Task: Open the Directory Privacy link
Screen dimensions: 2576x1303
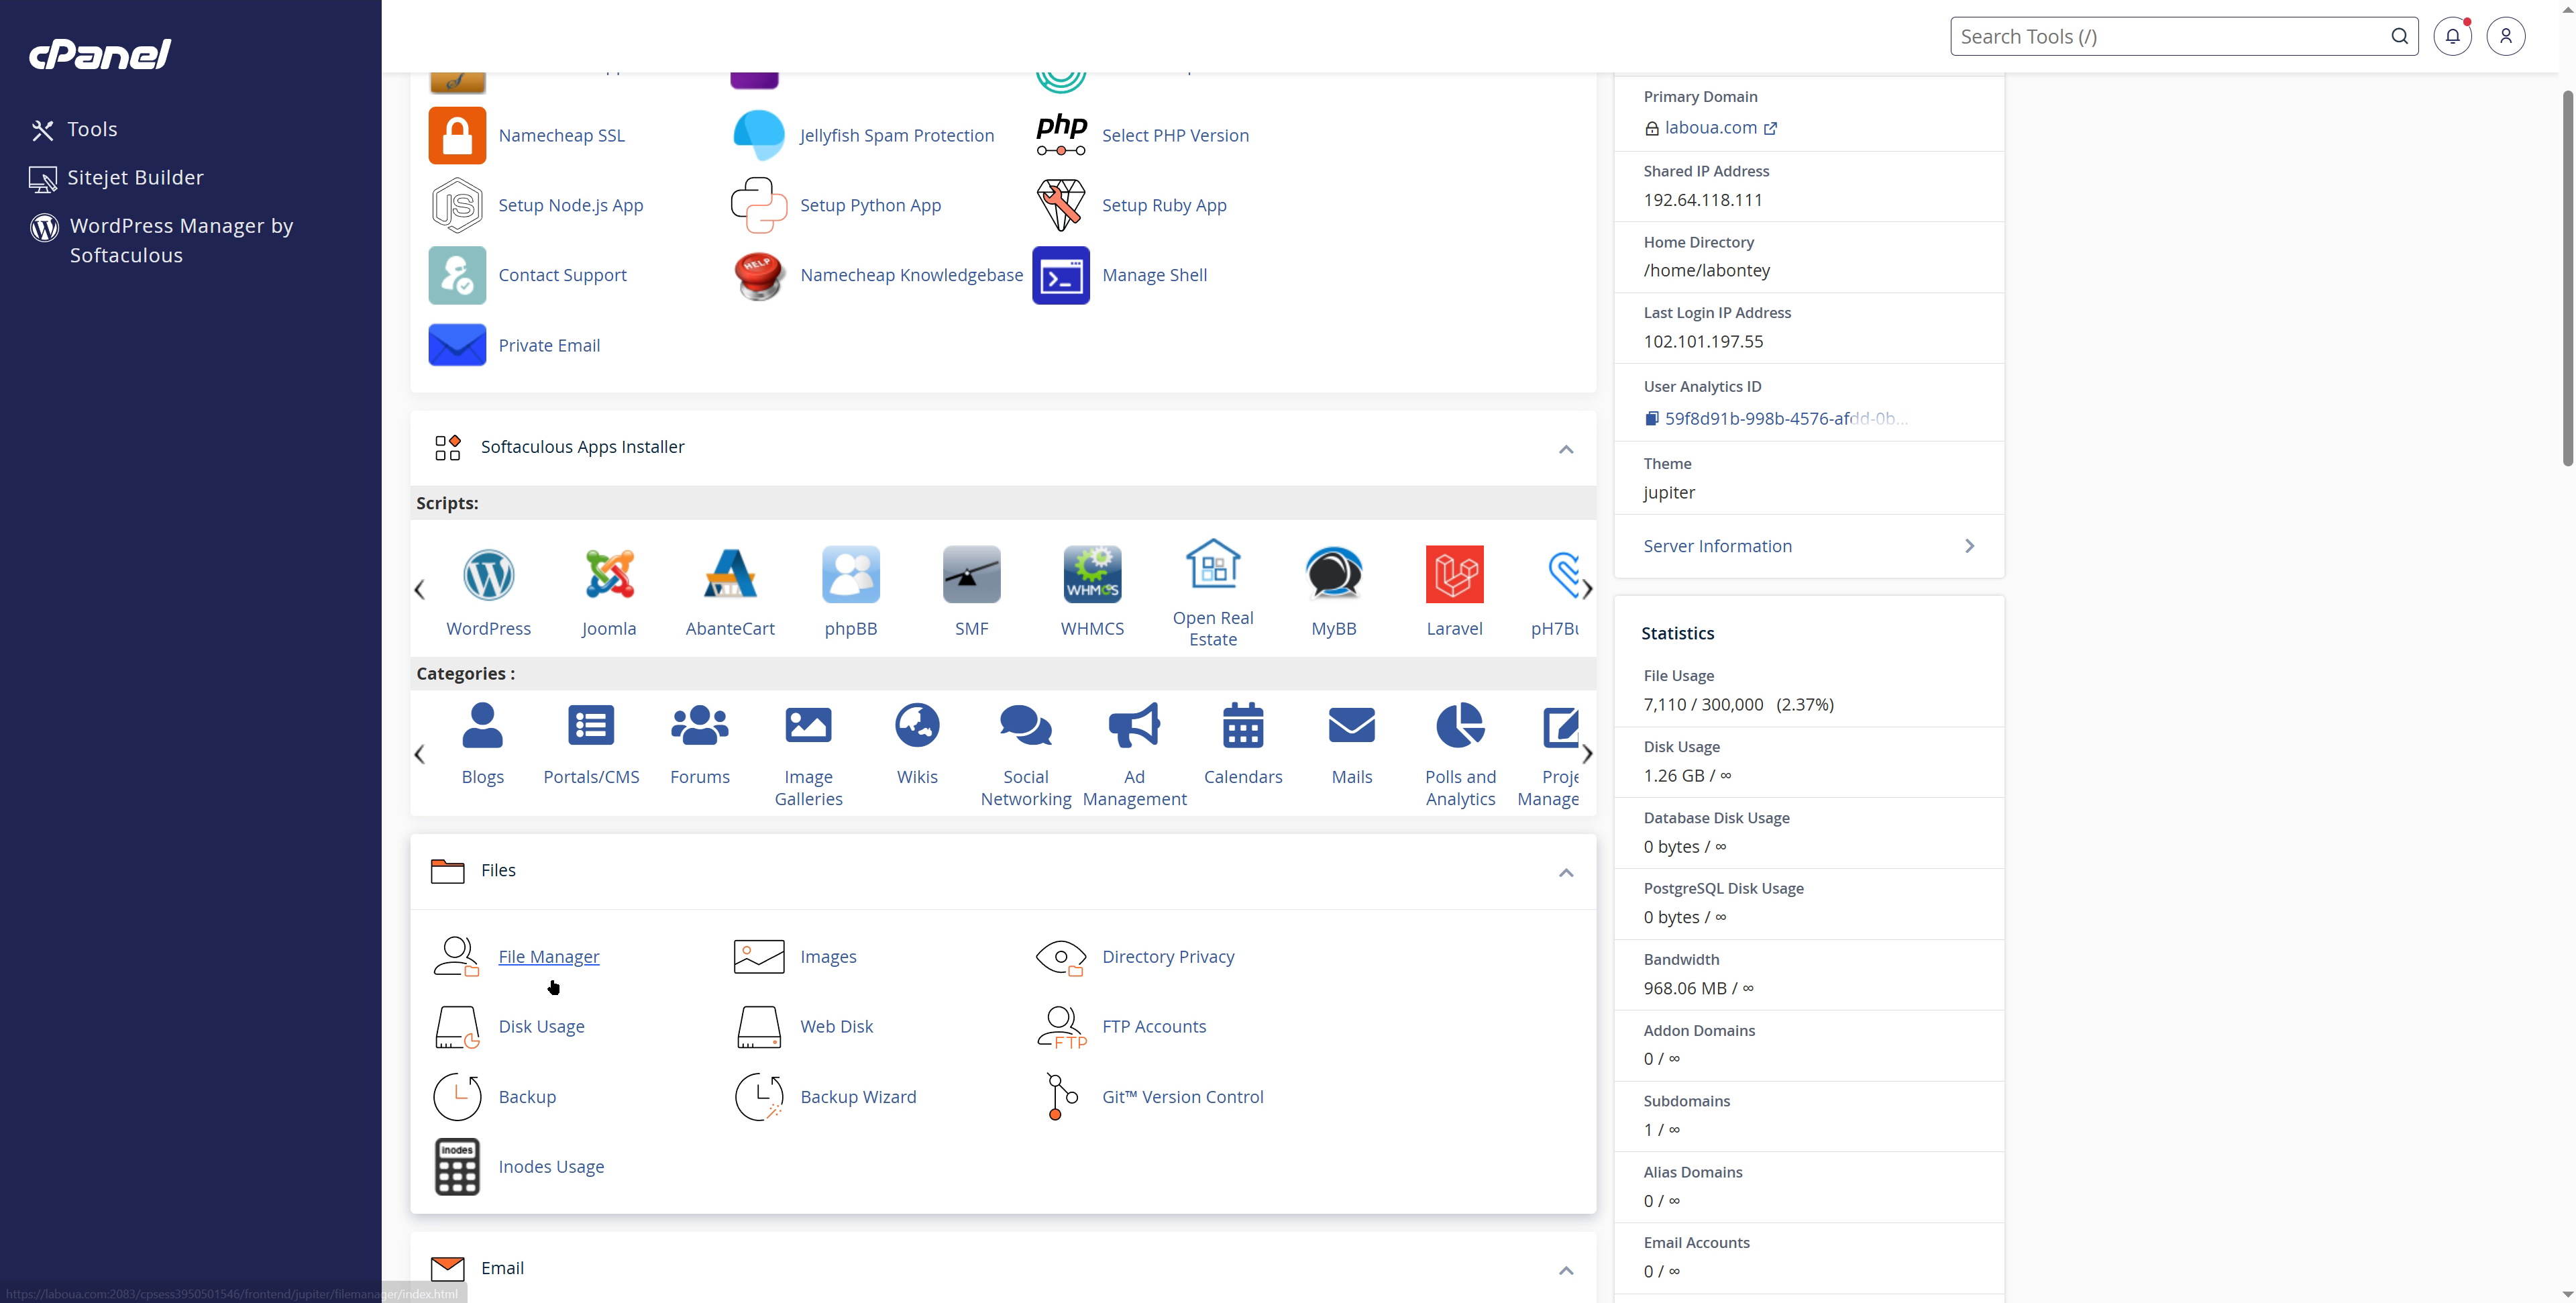Action: pyautogui.click(x=1168, y=957)
